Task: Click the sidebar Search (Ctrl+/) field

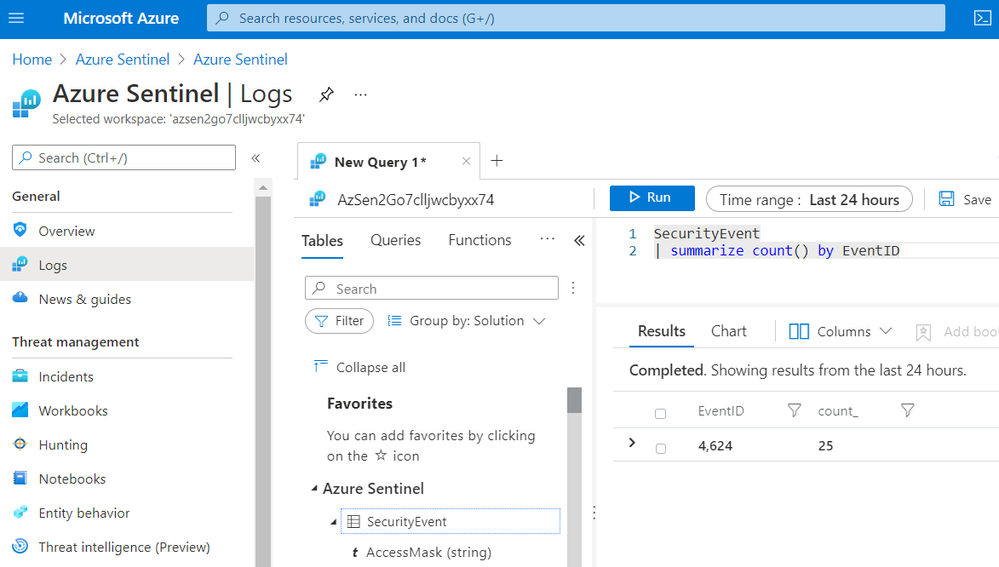Action: [124, 157]
